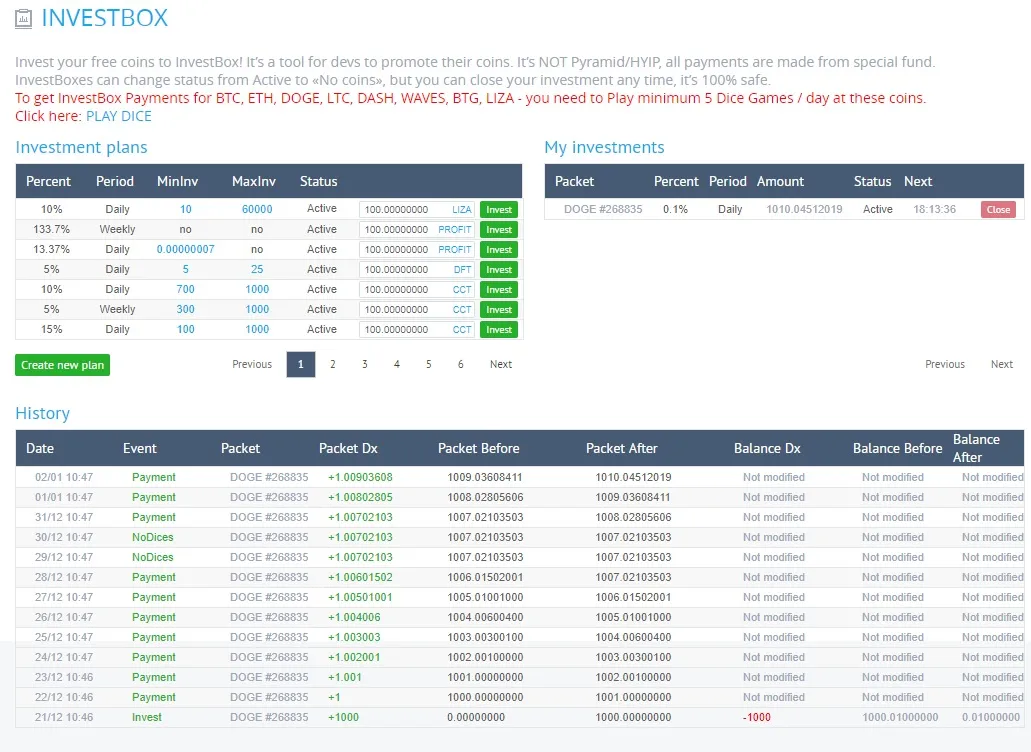1031x752 pixels.
Task: Click the Invest event on 21/12
Action: [147, 717]
